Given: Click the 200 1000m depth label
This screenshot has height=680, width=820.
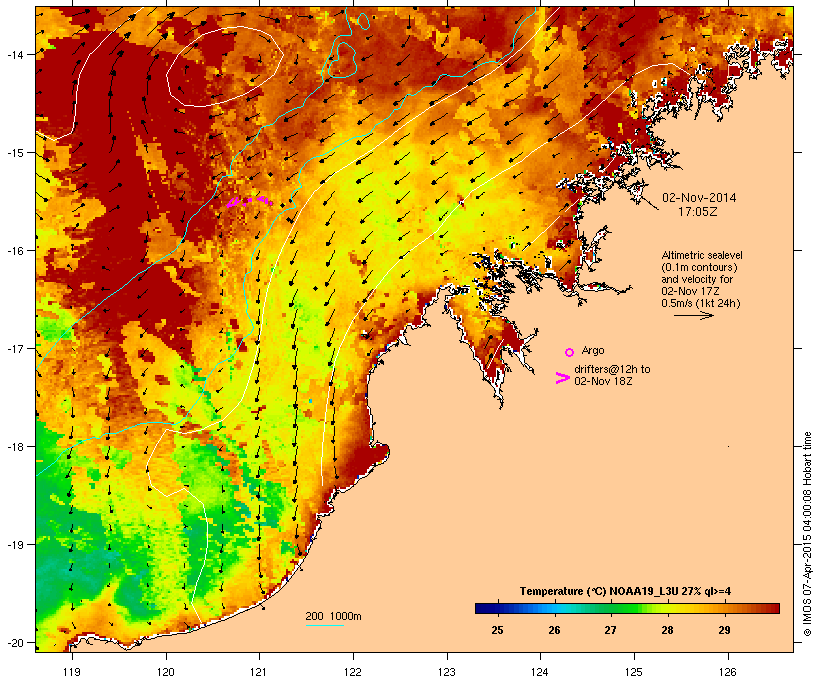Looking at the screenshot, I should click(x=333, y=616).
